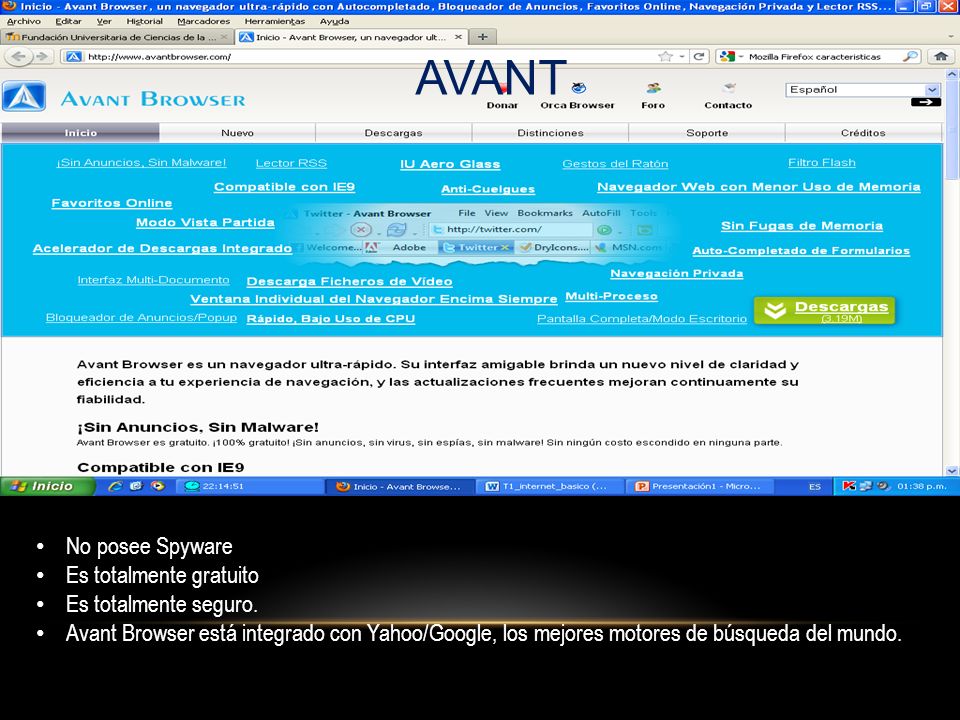Follow the Anti-Cuelgues link
Image resolution: width=960 pixels, height=720 pixels.
point(488,189)
